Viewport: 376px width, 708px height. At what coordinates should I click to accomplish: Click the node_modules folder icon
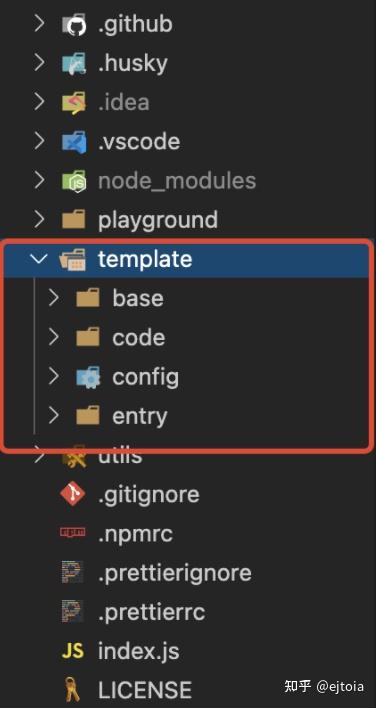click(74, 181)
